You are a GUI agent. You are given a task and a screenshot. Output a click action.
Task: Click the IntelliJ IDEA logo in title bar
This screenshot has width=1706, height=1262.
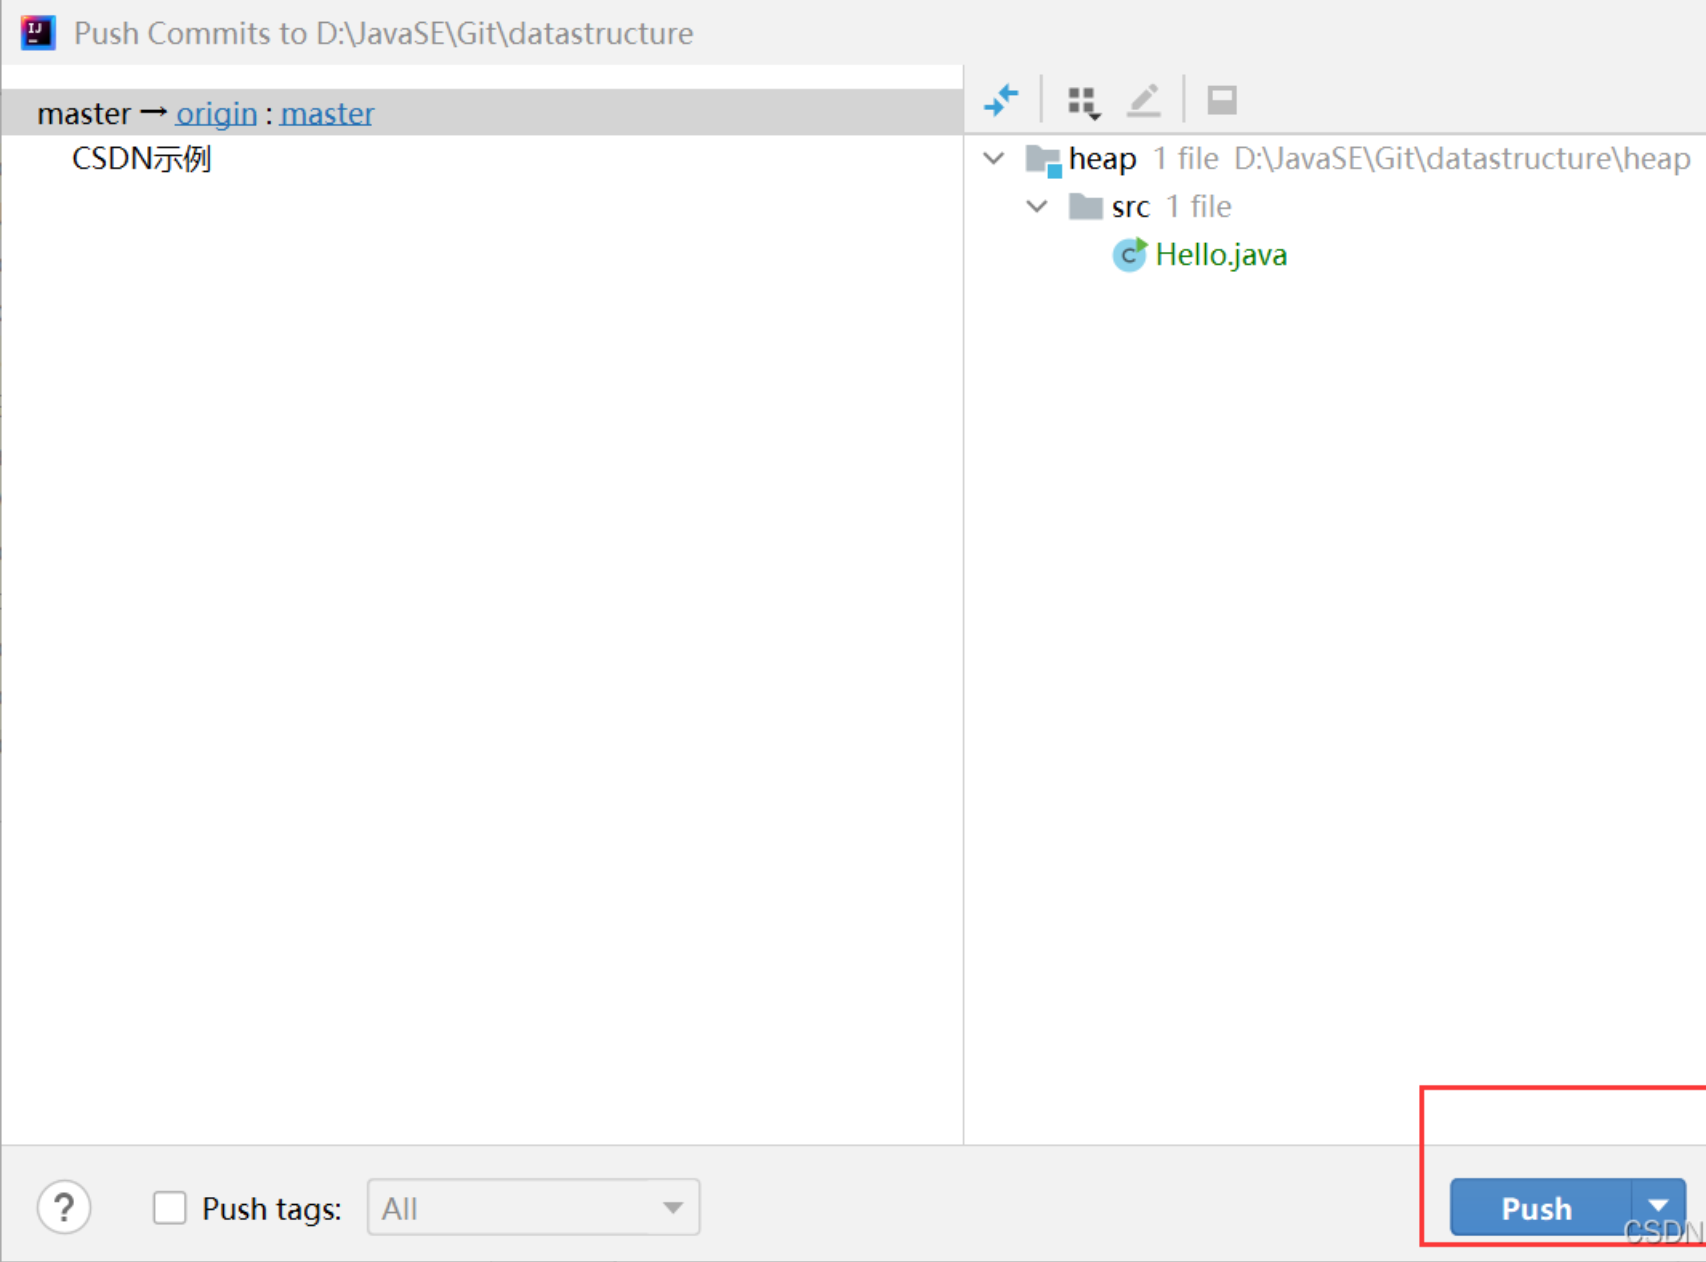tap(37, 33)
